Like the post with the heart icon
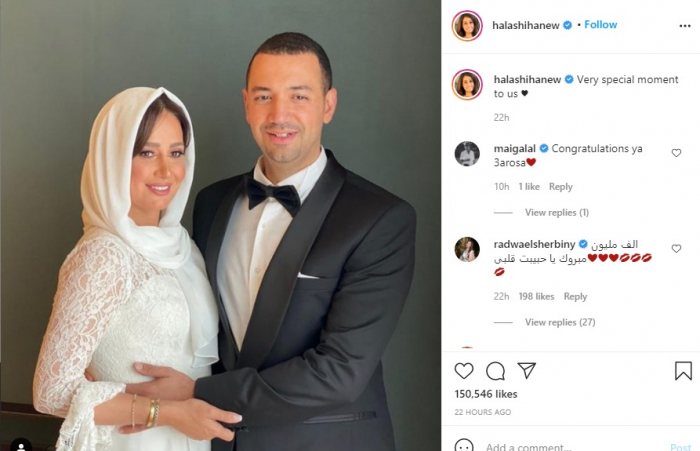700x451 pixels. (464, 371)
